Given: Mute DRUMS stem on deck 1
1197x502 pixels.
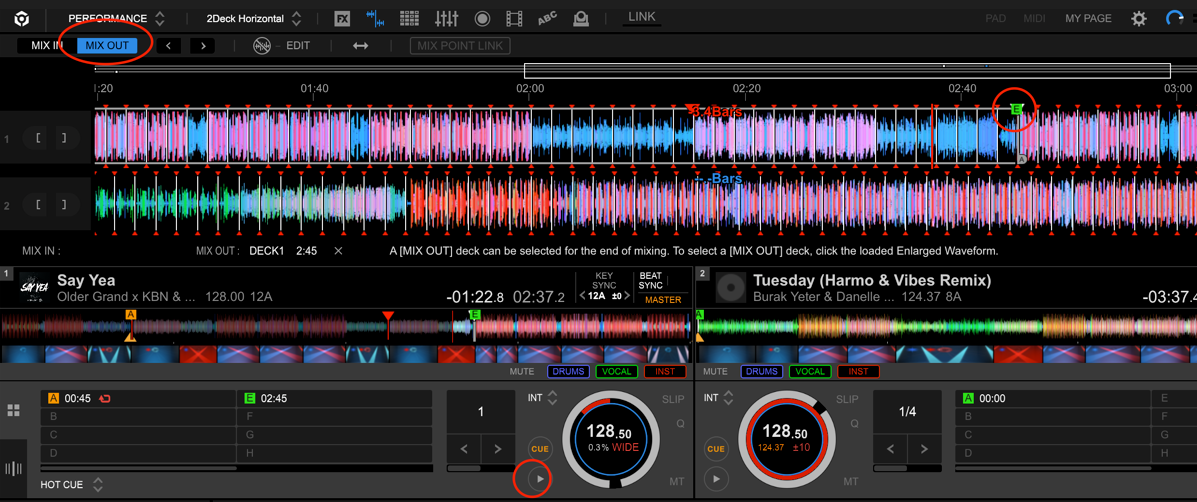Looking at the screenshot, I should (x=568, y=372).
